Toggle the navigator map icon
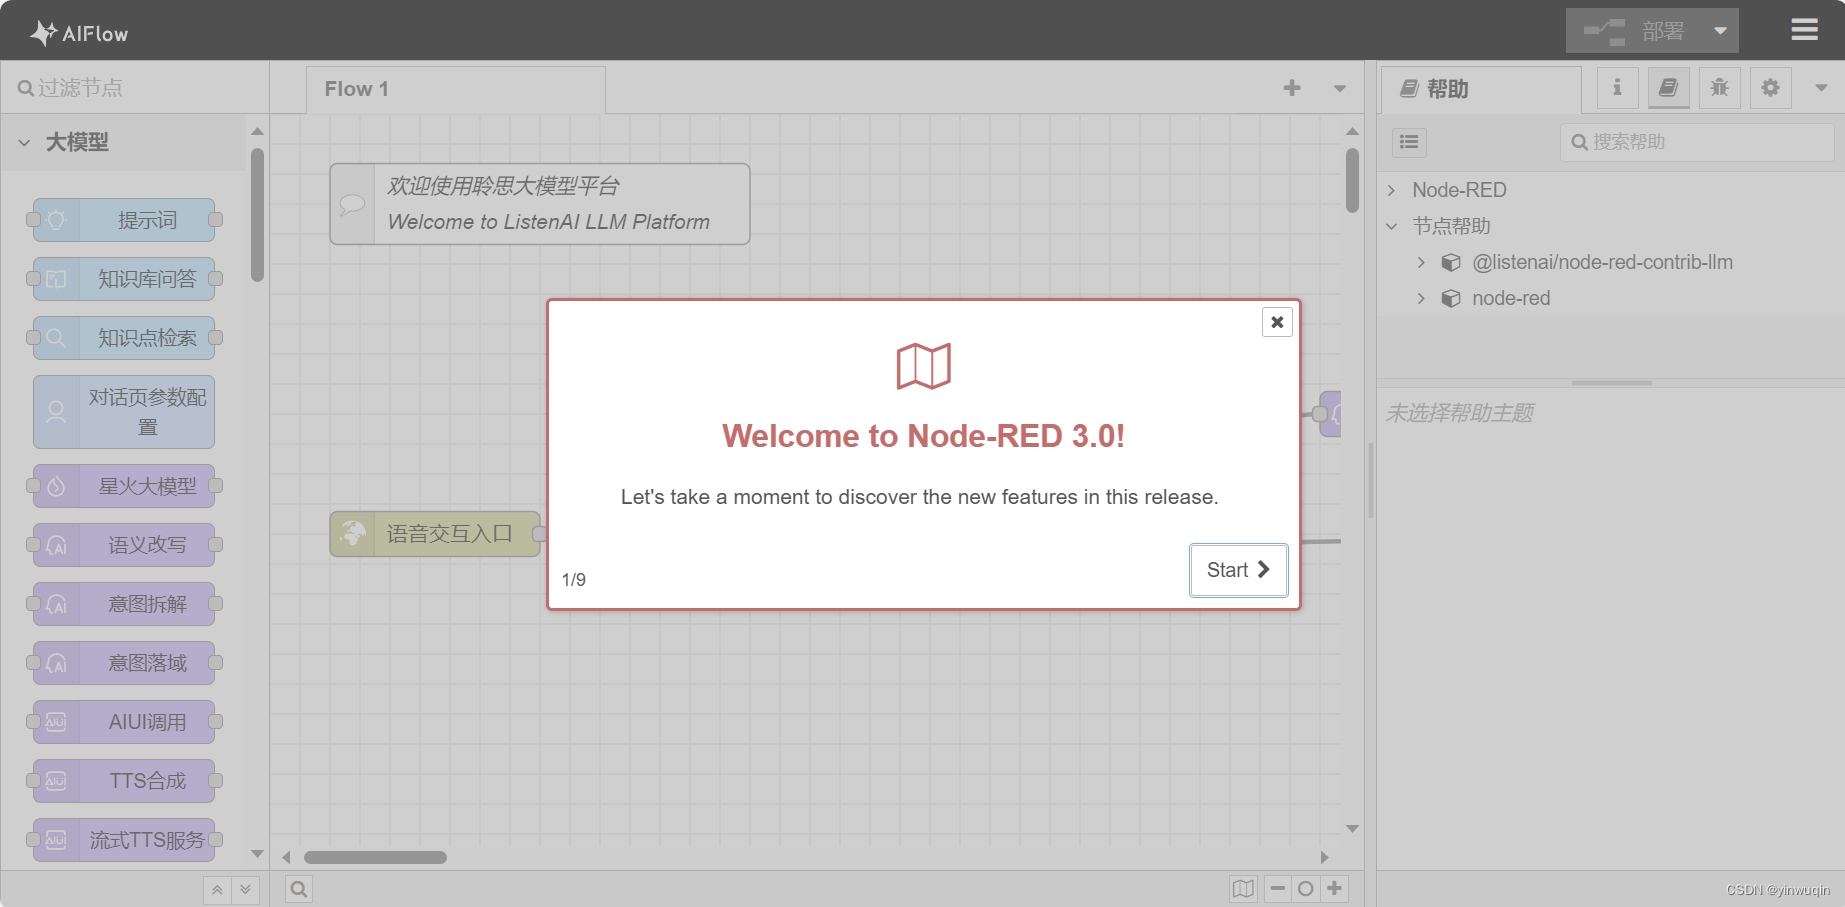This screenshot has width=1845, height=907. 1243,889
